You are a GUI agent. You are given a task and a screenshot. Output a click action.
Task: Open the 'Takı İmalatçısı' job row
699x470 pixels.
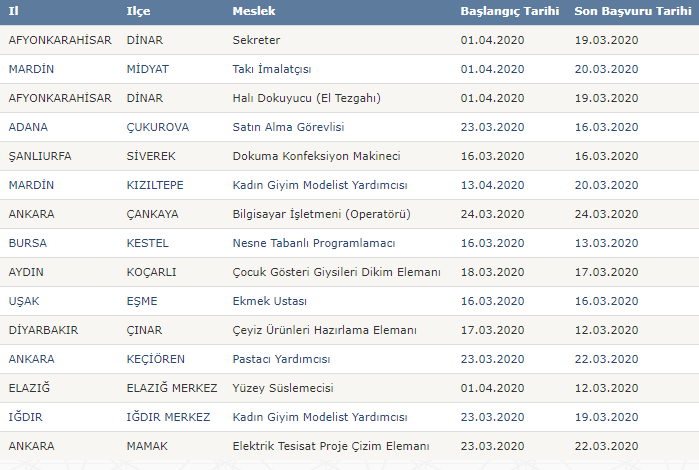(272, 69)
